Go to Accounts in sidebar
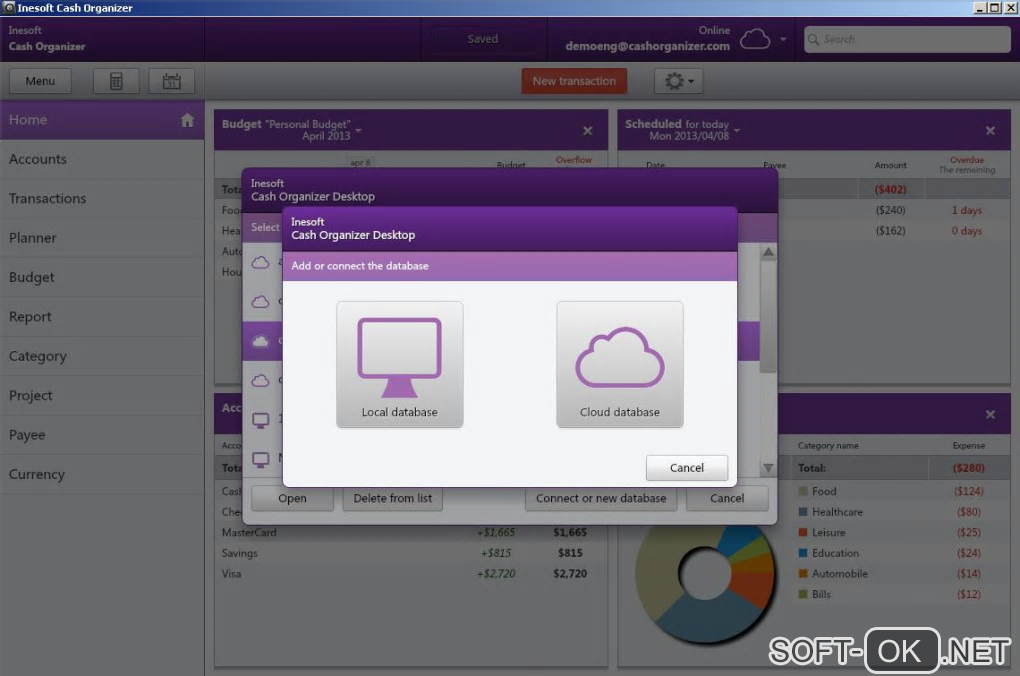This screenshot has height=676, width=1020. [x=102, y=159]
